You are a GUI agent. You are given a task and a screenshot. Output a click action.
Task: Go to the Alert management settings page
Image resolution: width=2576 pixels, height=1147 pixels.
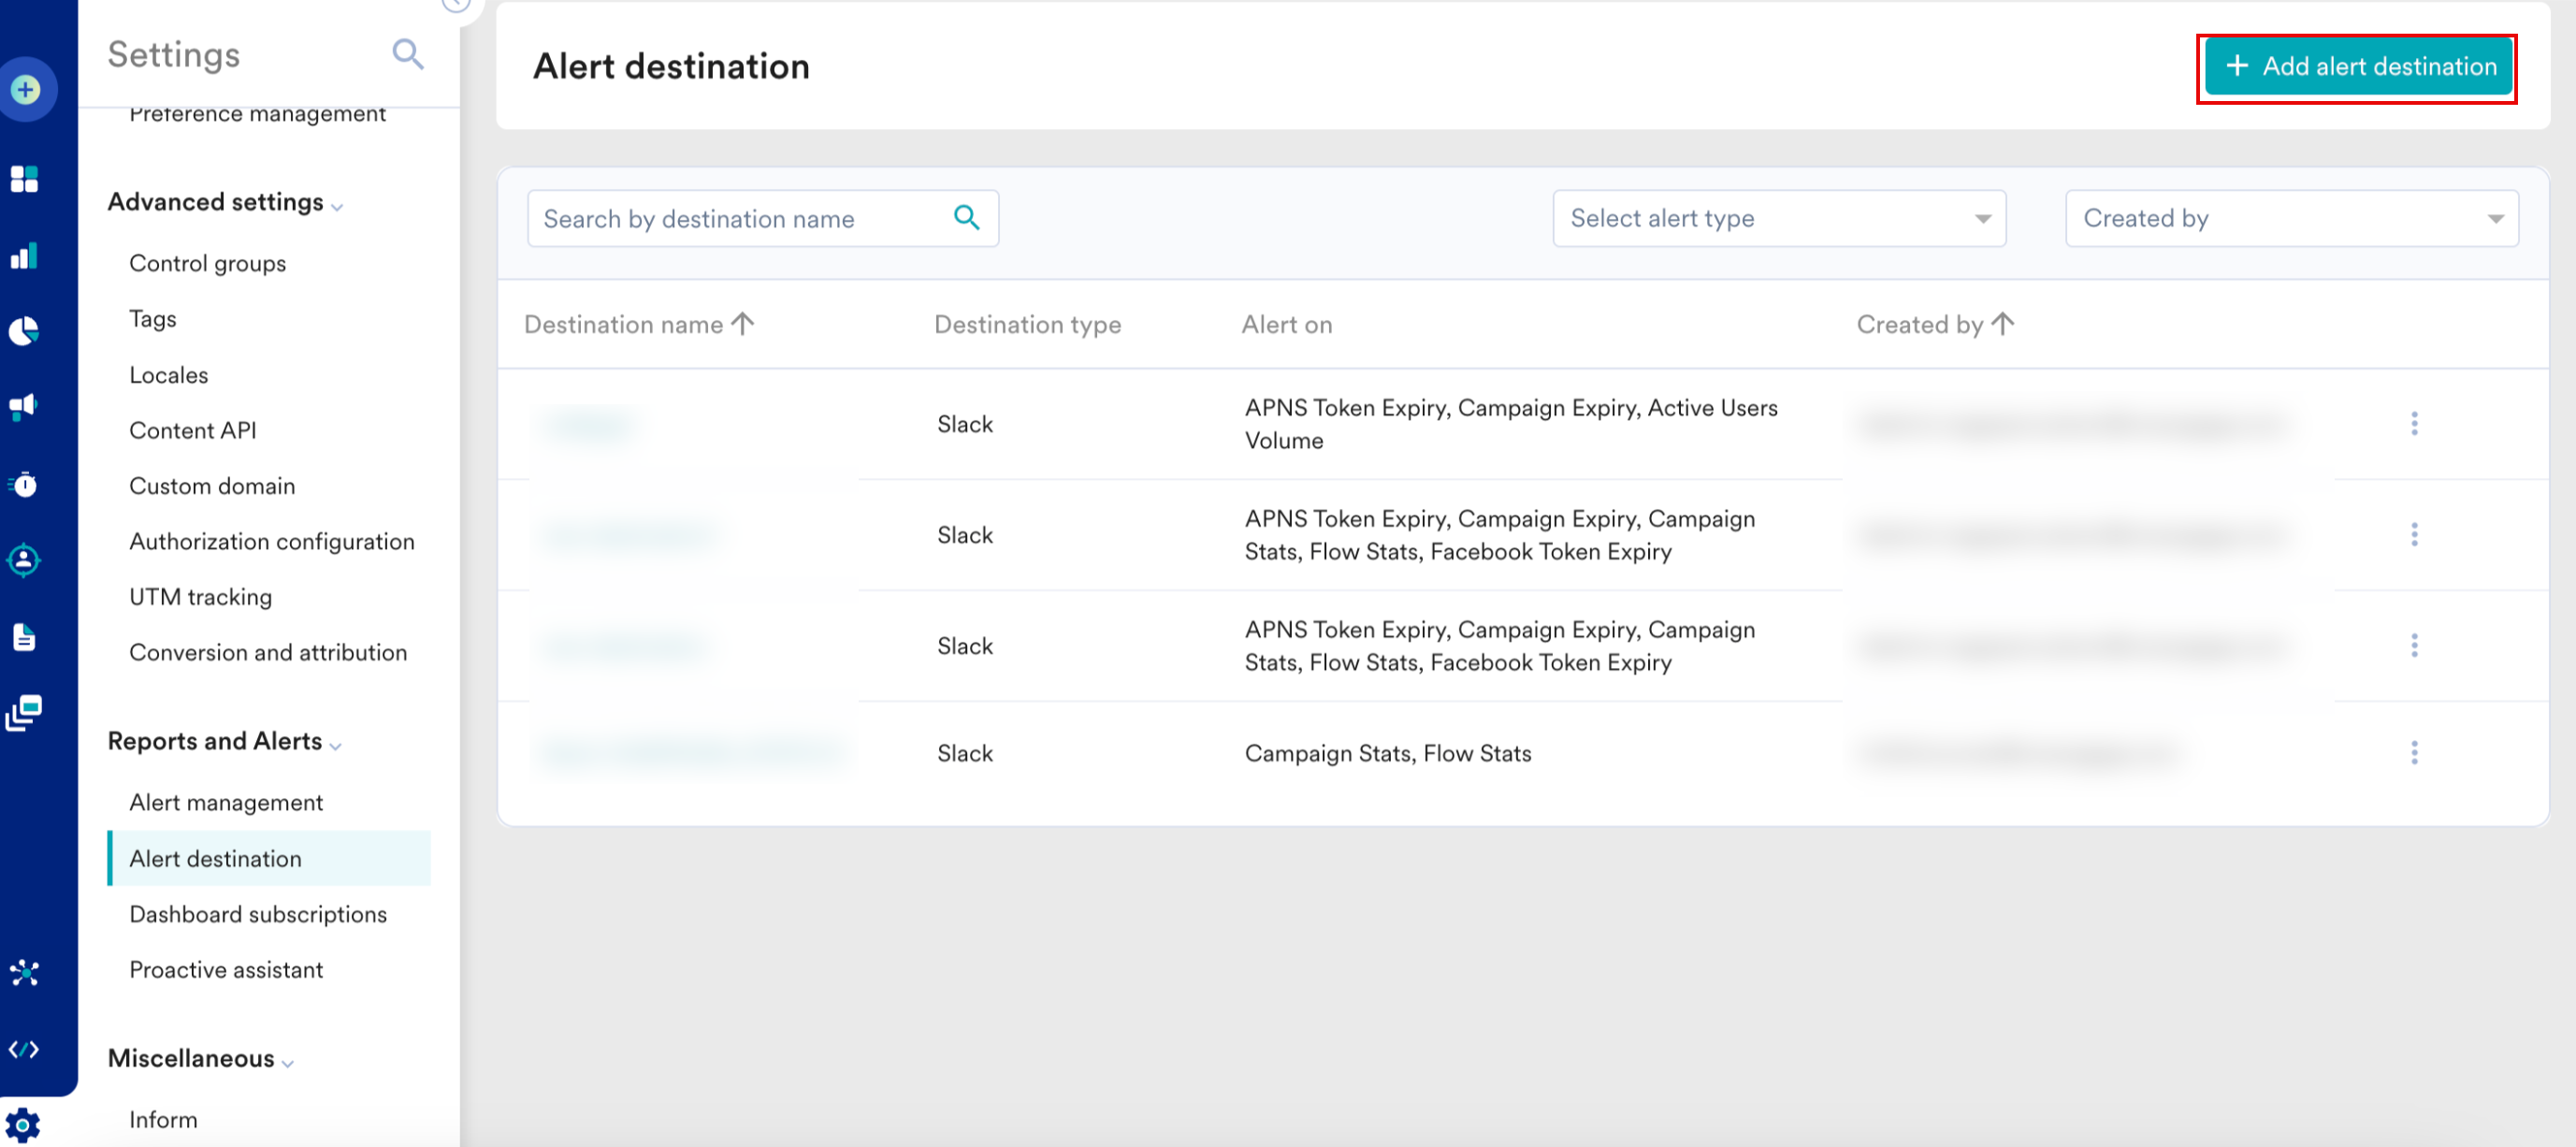coord(226,802)
